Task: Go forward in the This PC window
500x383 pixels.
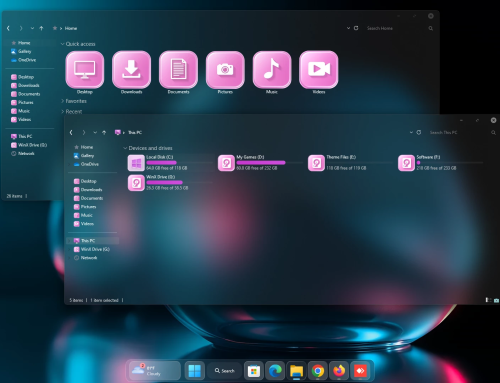Action: pos(84,132)
